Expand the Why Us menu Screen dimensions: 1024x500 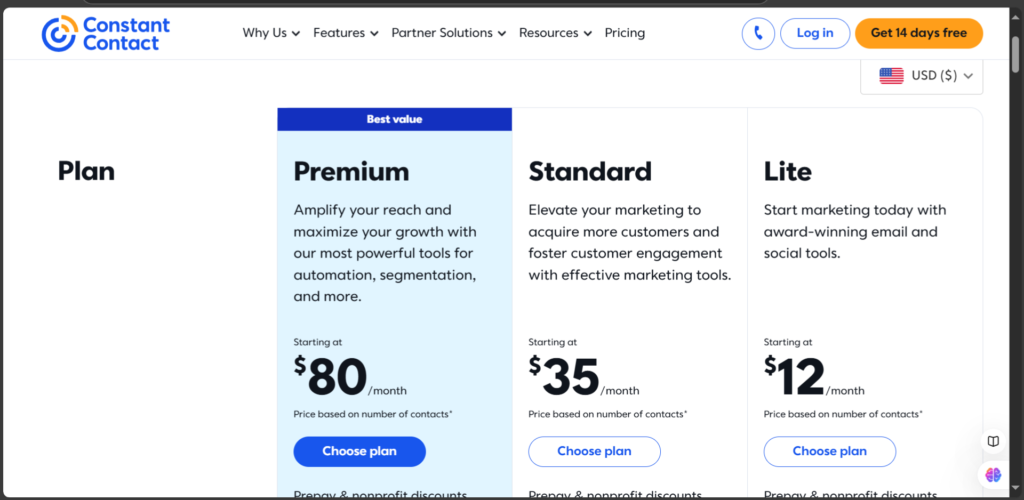tap(271, 33)
